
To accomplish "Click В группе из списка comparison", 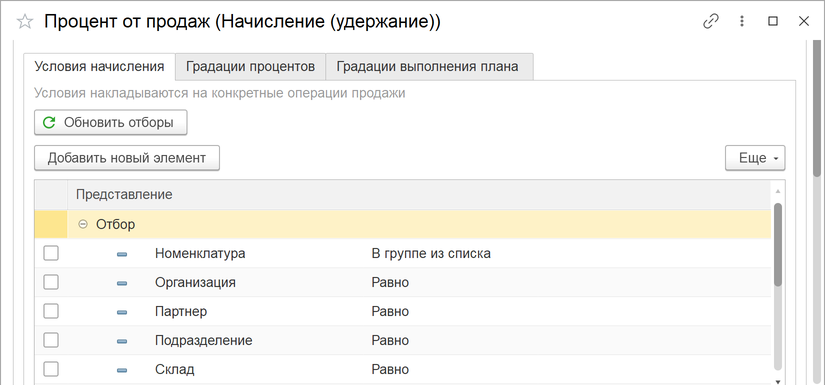I will pyautogui.click(x=431, y=254).
